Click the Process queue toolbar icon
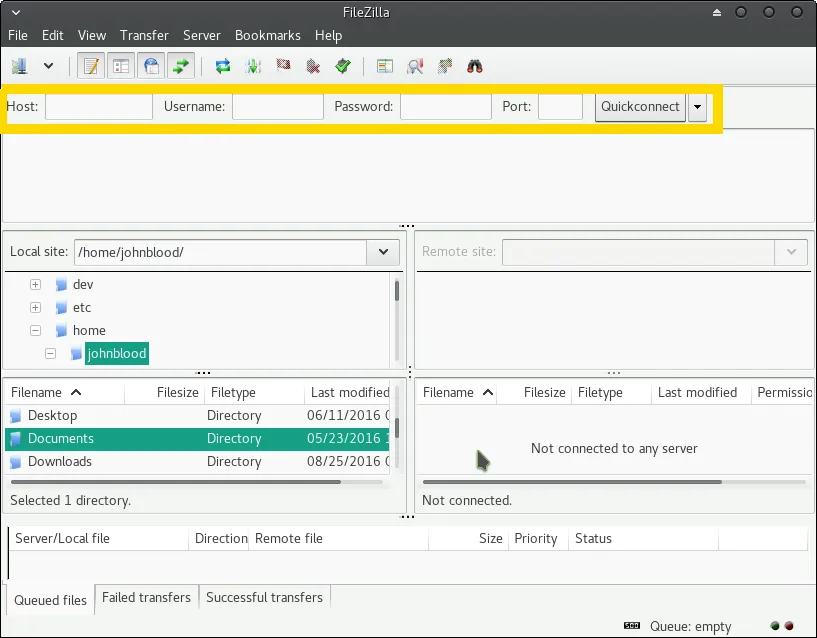The height and width of the screenshot is (638, 817). click(253, 67)
